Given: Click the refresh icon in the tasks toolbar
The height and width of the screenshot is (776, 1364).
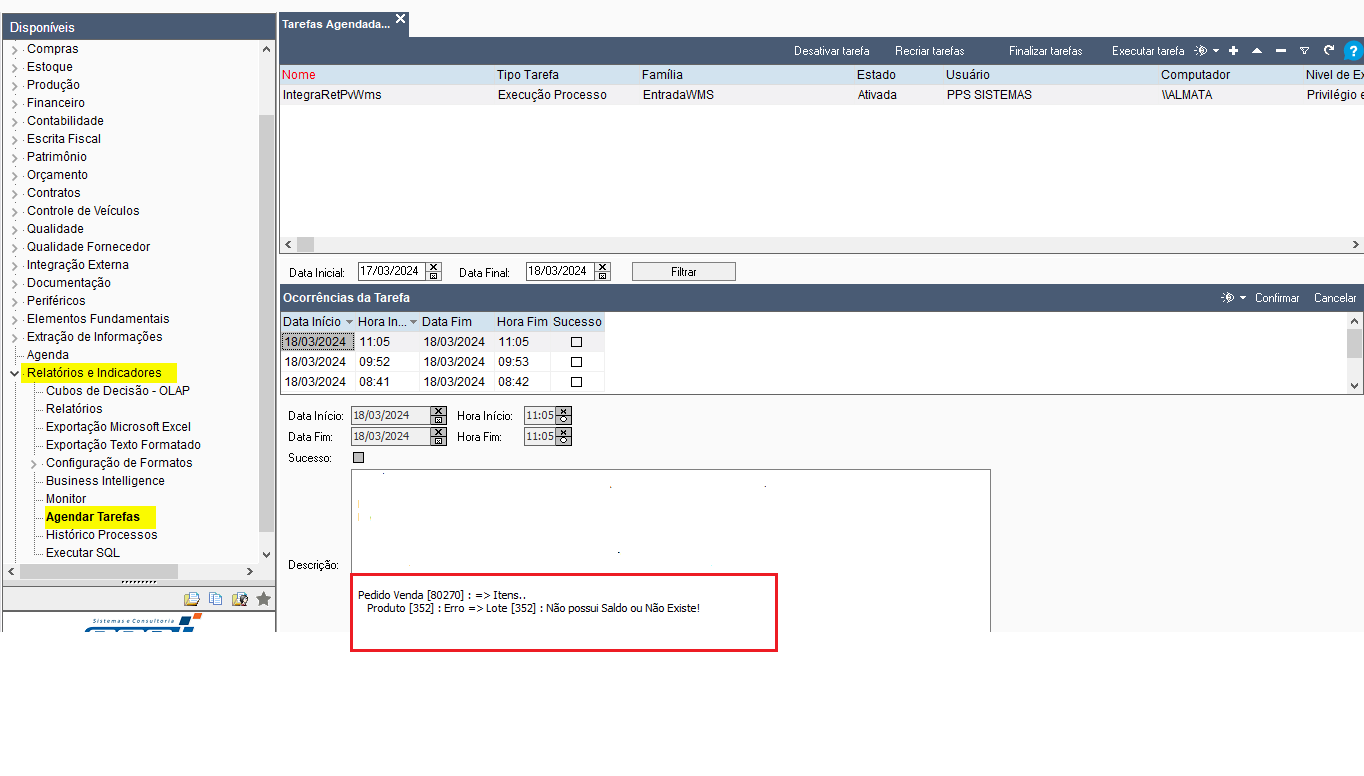Looking at the screenshot, I should coord(1329,51).
